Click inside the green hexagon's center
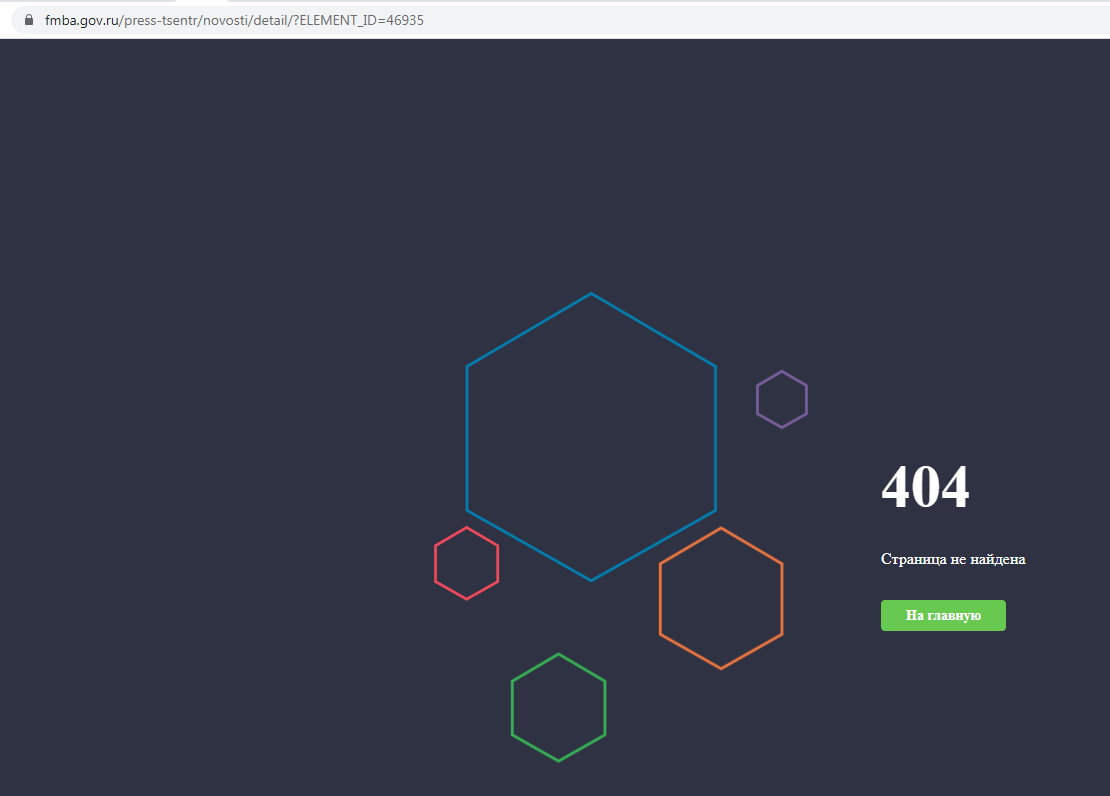Screen dimensions: 1110x796 click(x=559, y=708)
